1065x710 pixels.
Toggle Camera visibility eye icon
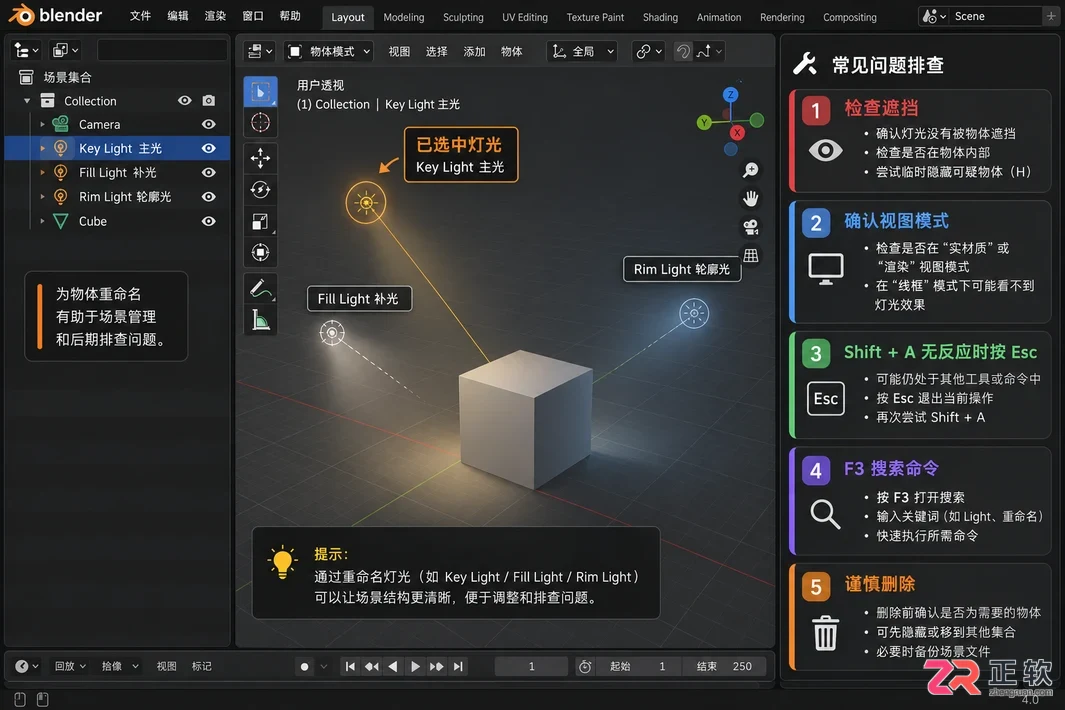tap(209, 124)
